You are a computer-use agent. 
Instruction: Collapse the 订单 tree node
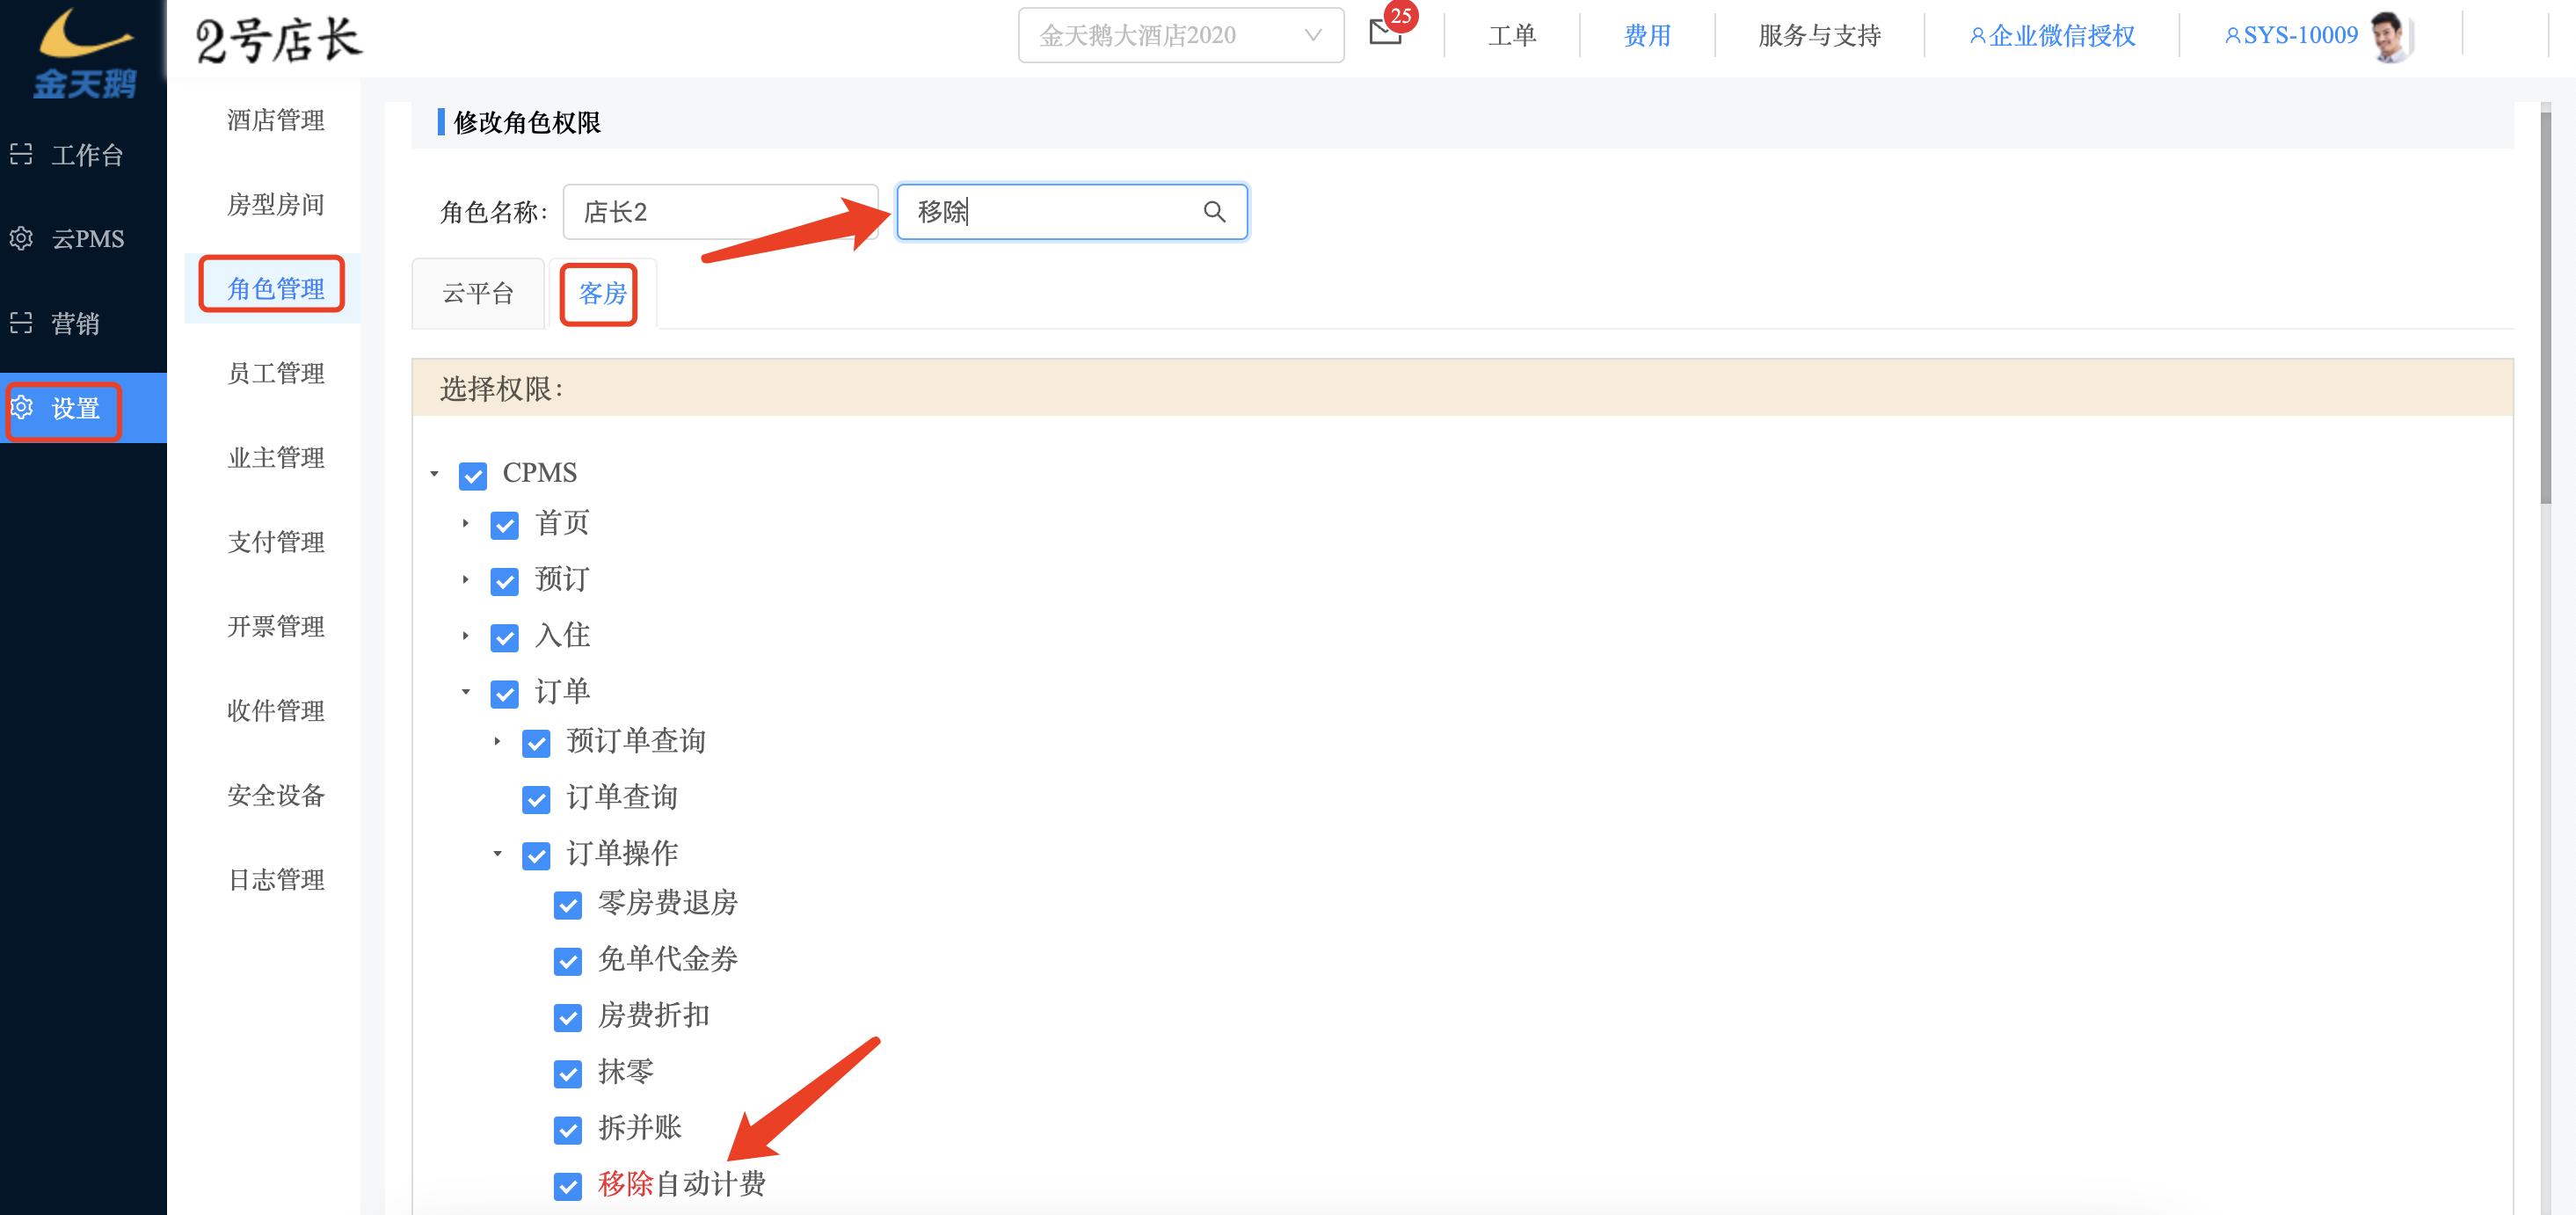coord(465,691)
